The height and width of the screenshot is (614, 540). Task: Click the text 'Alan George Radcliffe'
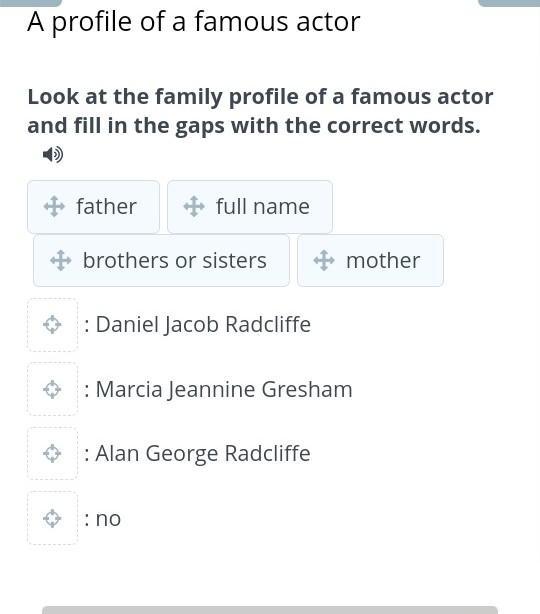203,453
